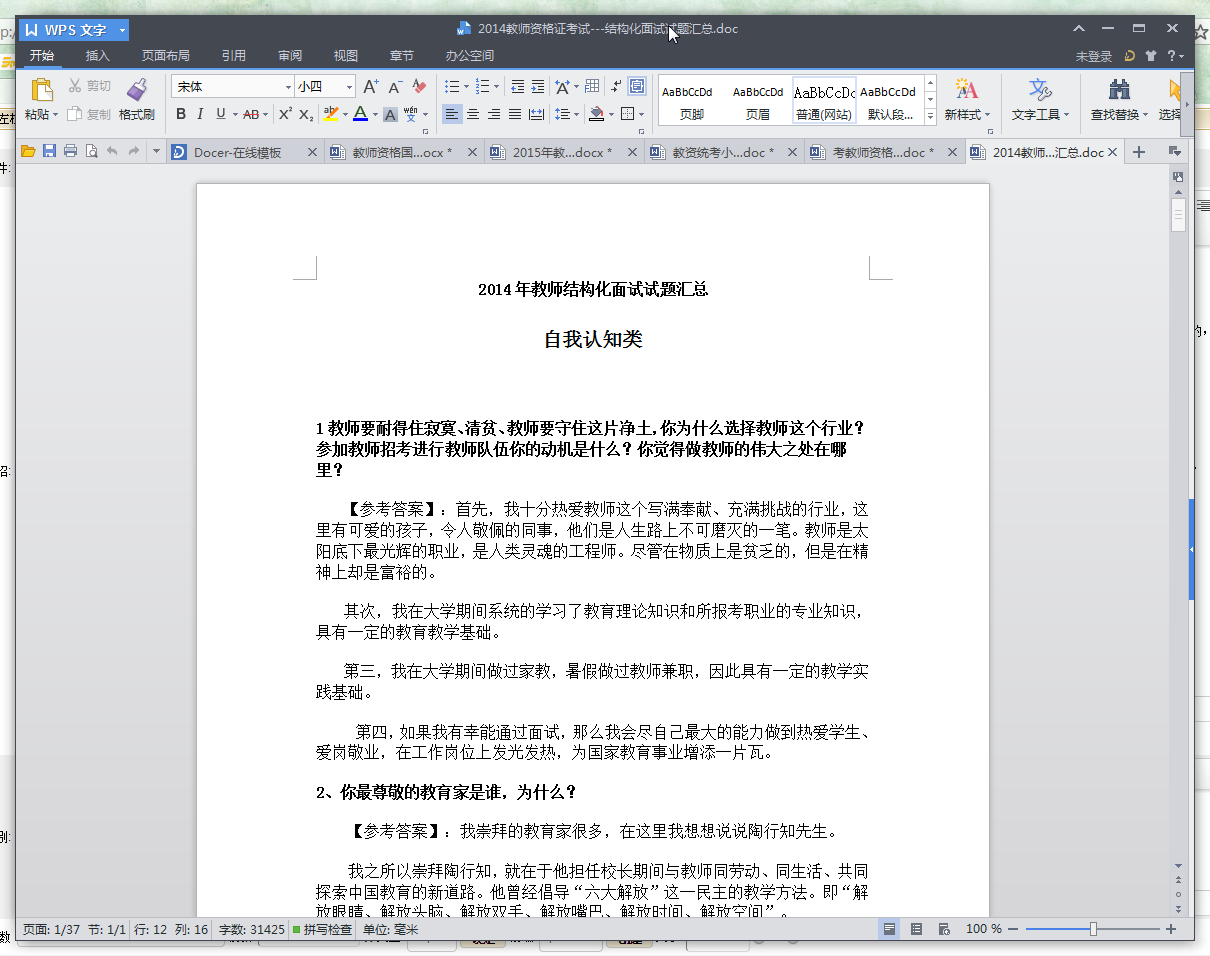Toggle Italic formatting
Viewport: 1210px width, 956px height.
[200, 114]
